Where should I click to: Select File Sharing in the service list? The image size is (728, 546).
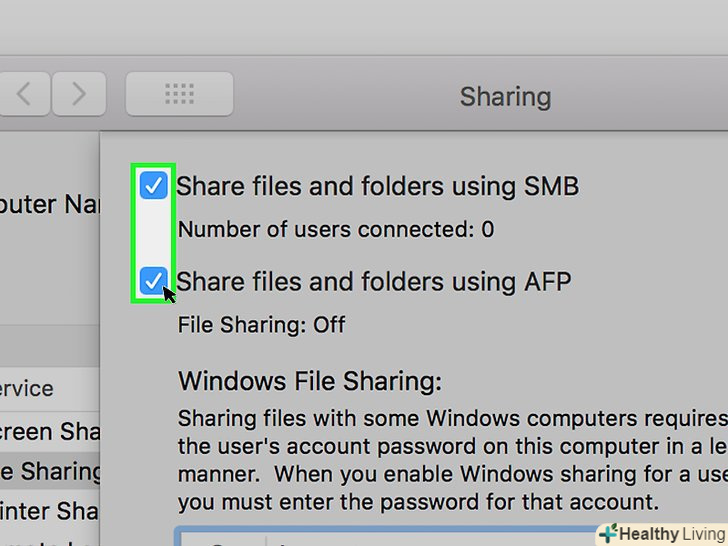coord(50,470)
